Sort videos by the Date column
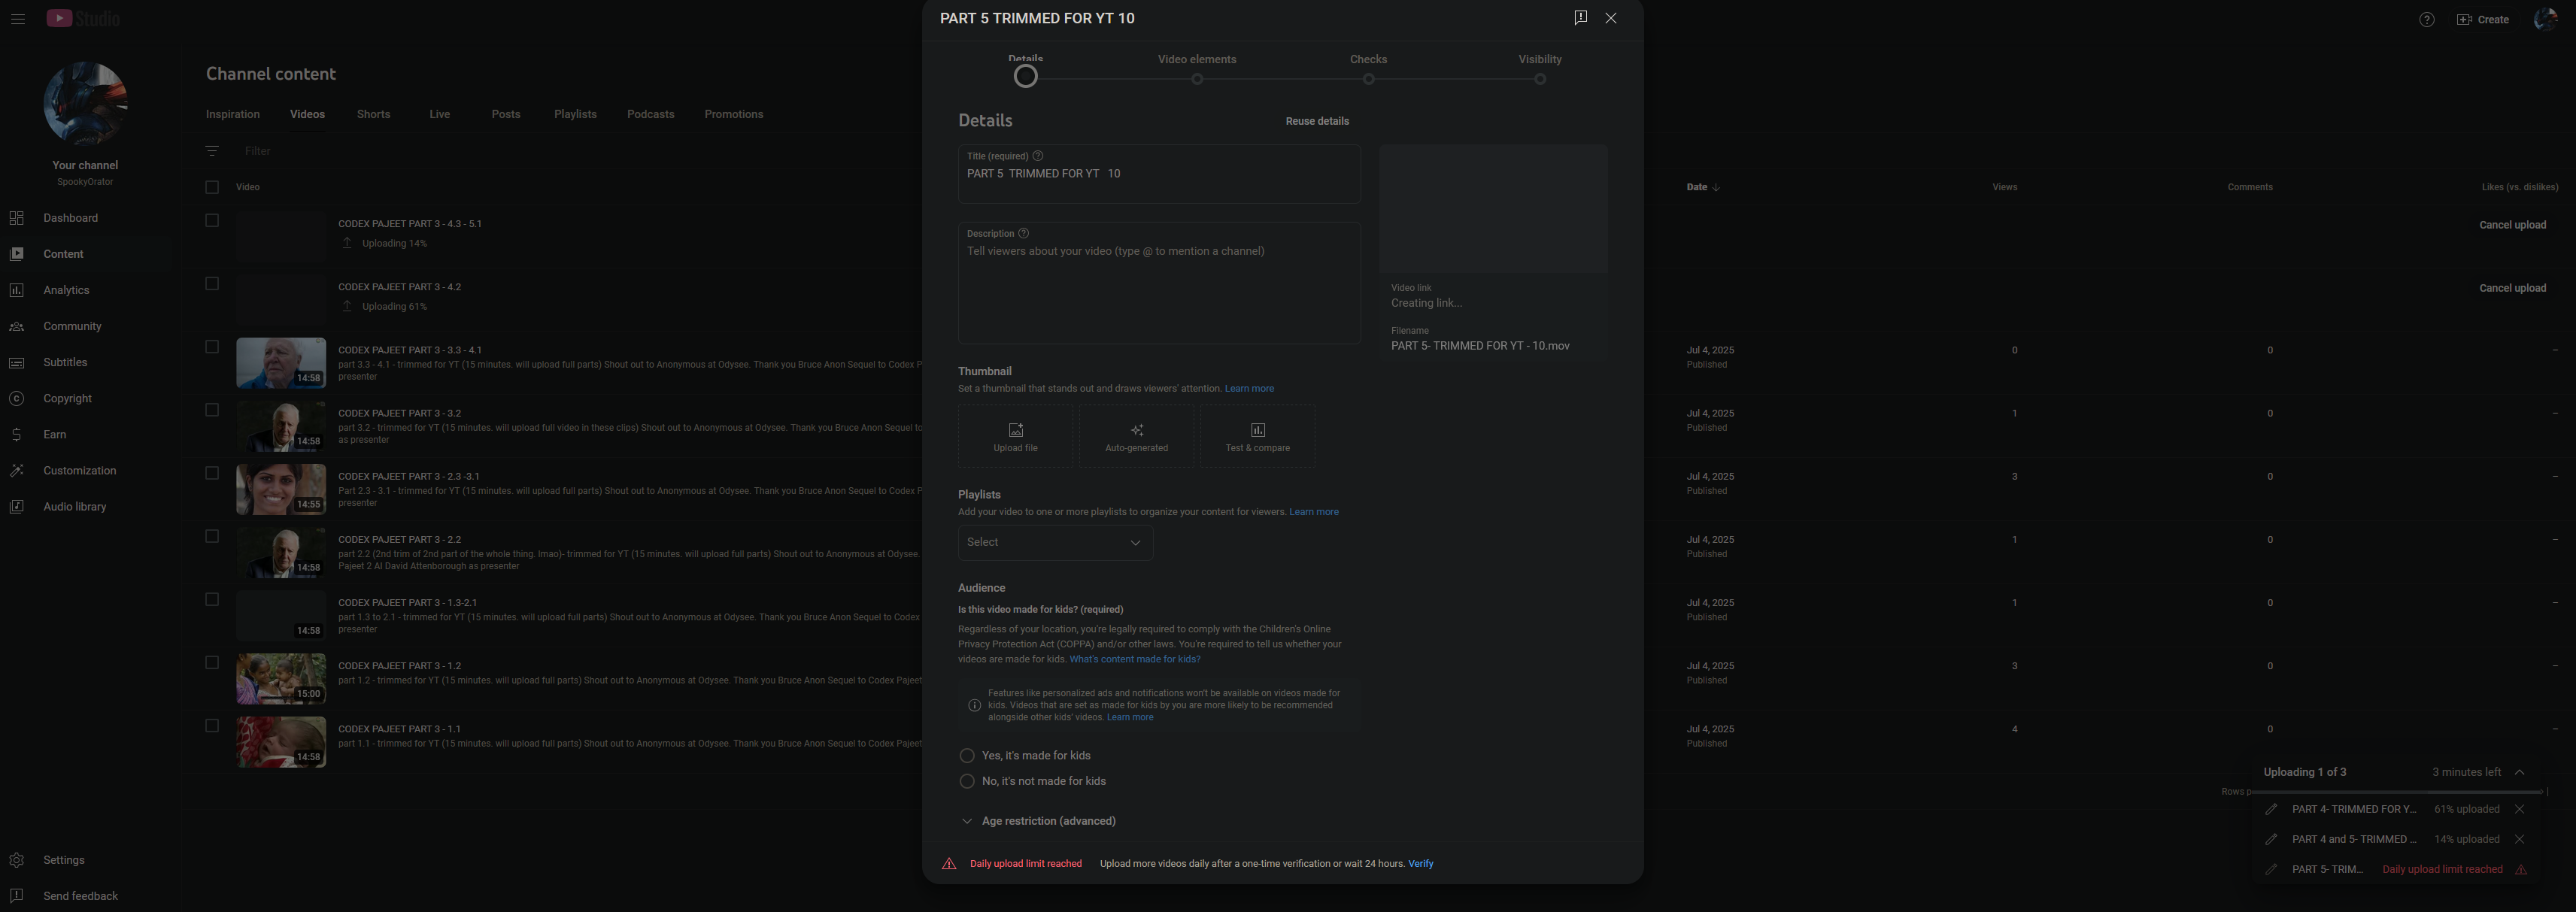The width and height of the screenshot is (2576, 912). tap(1703, 187)
